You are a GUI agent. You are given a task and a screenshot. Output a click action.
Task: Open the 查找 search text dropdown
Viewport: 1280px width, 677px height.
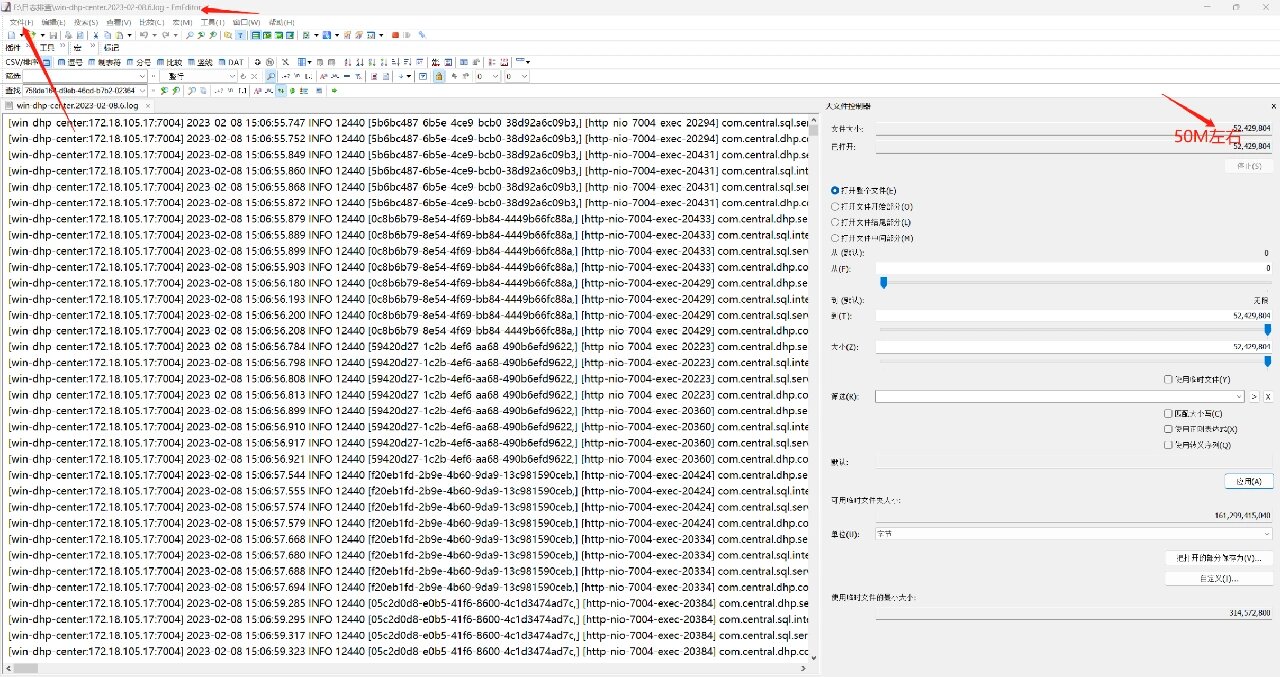(x=143, y=91)
